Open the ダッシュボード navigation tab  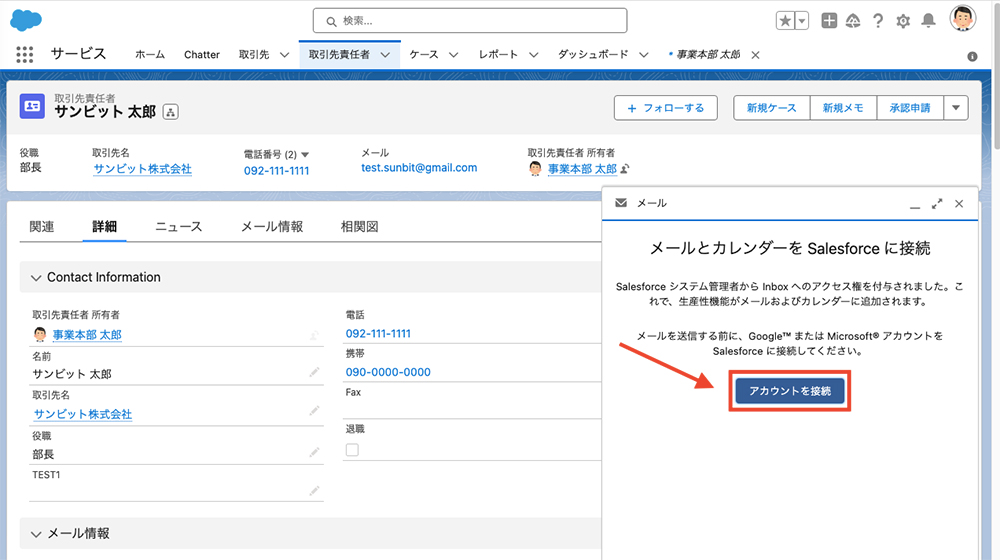(x=593, y=55)
